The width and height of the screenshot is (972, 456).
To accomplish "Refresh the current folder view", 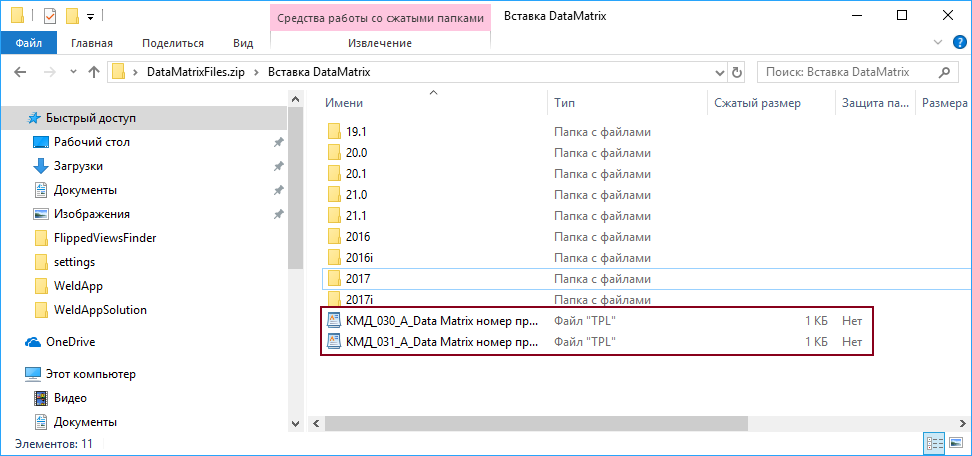I will 737,72.
